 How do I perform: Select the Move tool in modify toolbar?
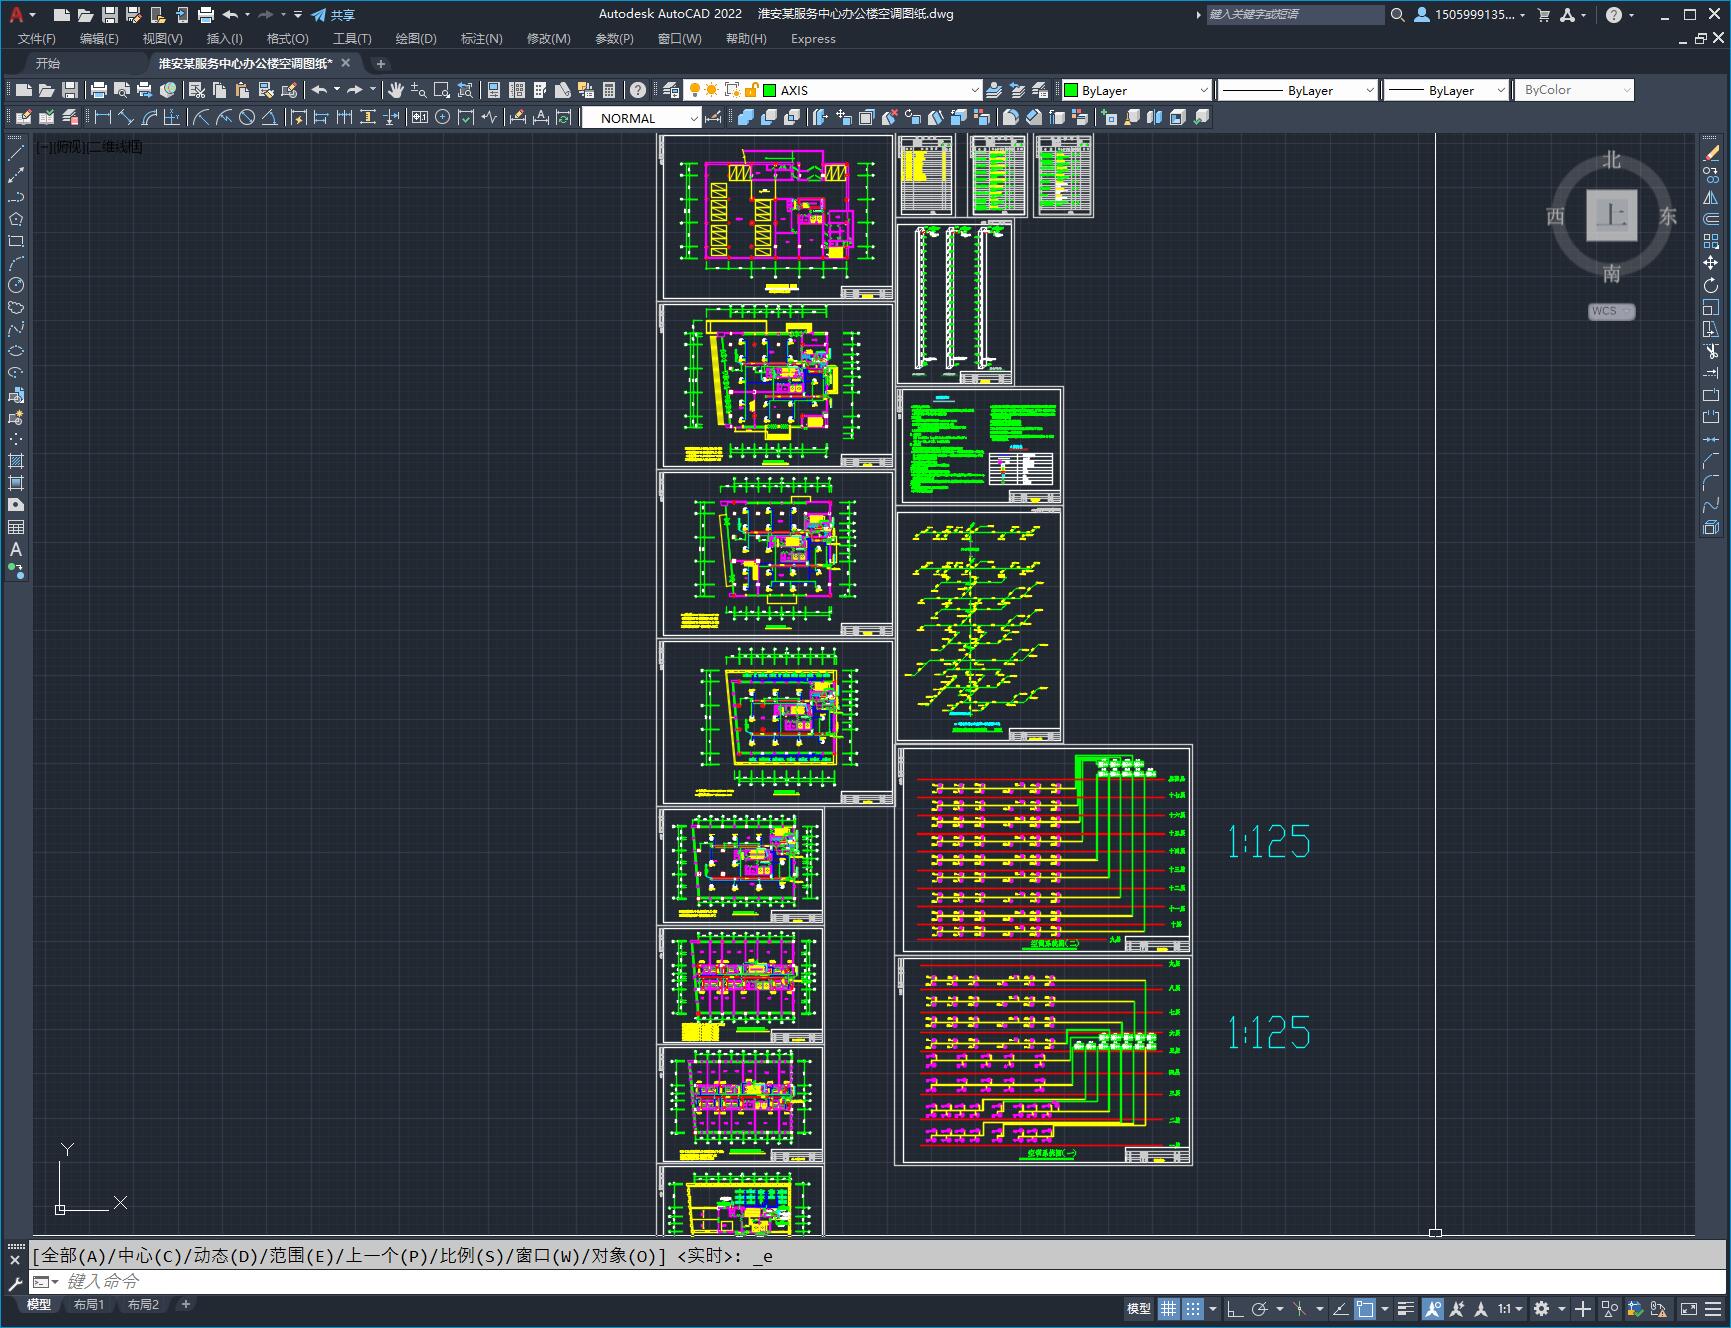(1711, 263)
